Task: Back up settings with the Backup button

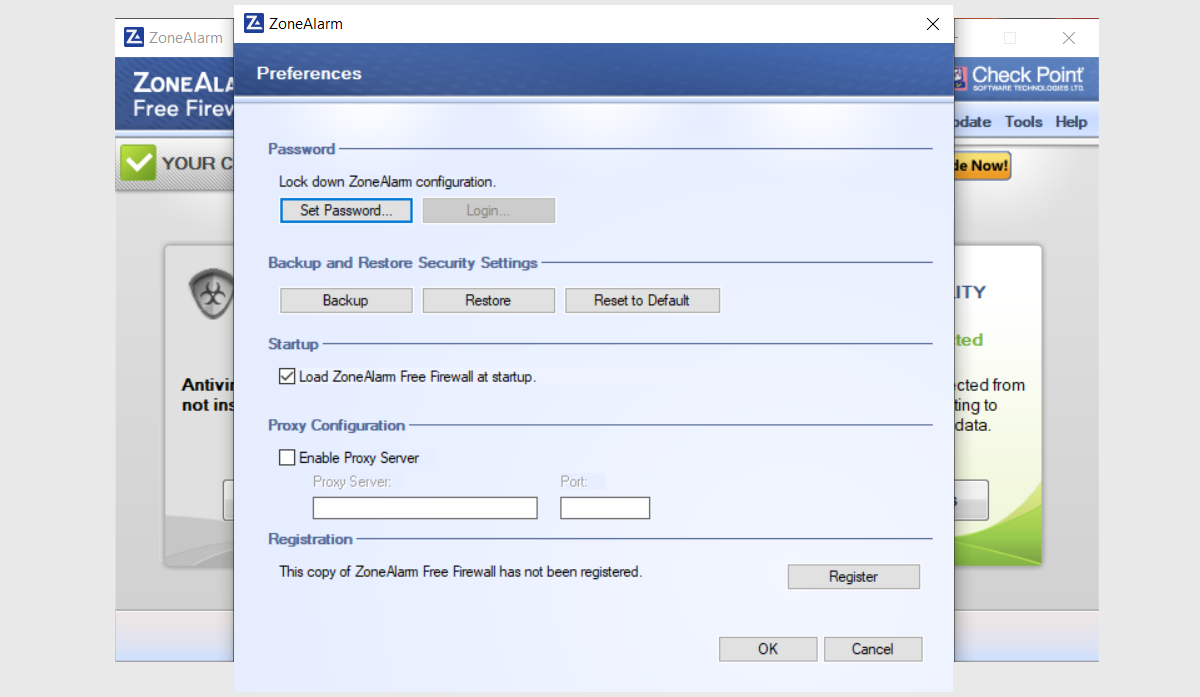Action: [346, 300]
